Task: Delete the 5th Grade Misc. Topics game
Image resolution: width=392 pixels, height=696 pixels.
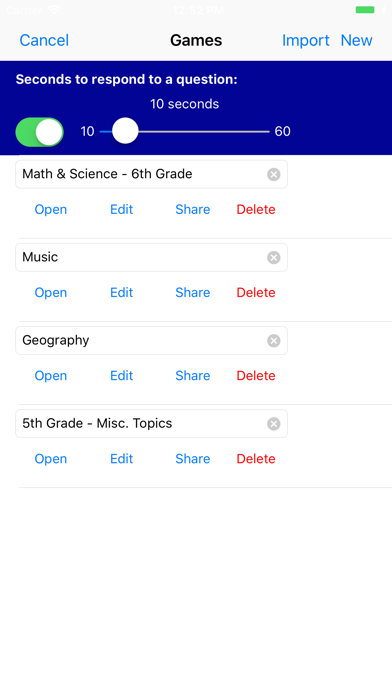Action: pyautogui.click(x=256, y=459)
